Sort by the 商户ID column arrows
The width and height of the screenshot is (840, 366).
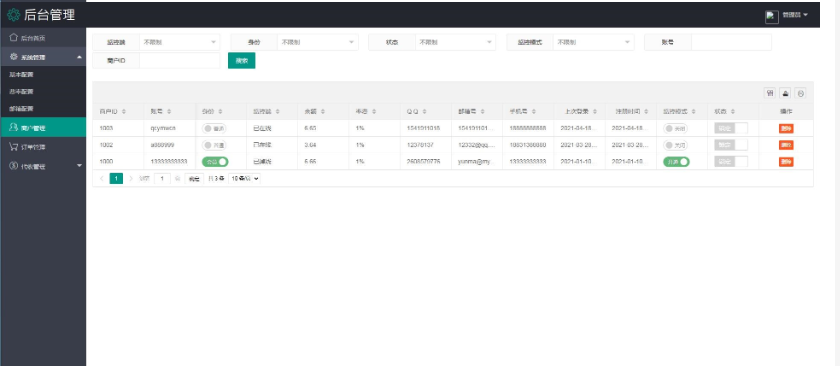coord(124,112)
